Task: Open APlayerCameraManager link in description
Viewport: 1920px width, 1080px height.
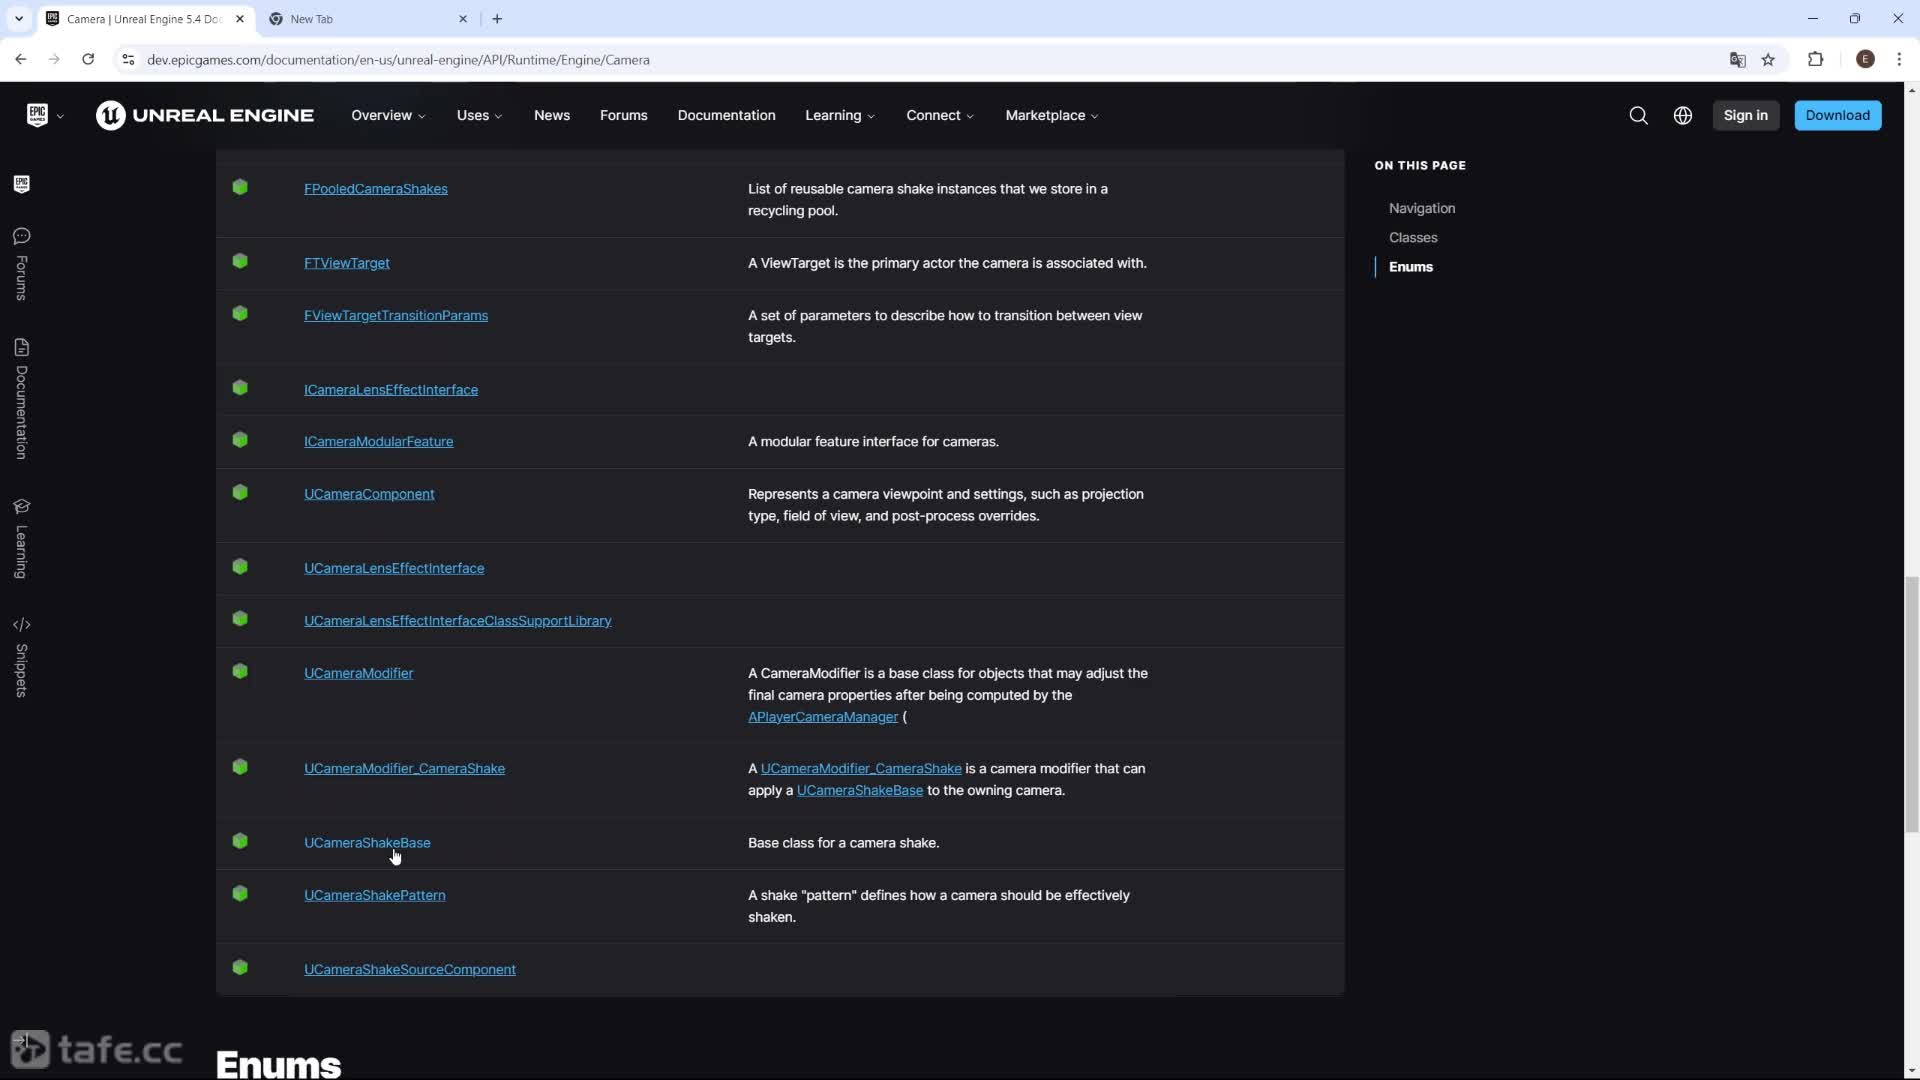Action: click(x=823, y=717)
